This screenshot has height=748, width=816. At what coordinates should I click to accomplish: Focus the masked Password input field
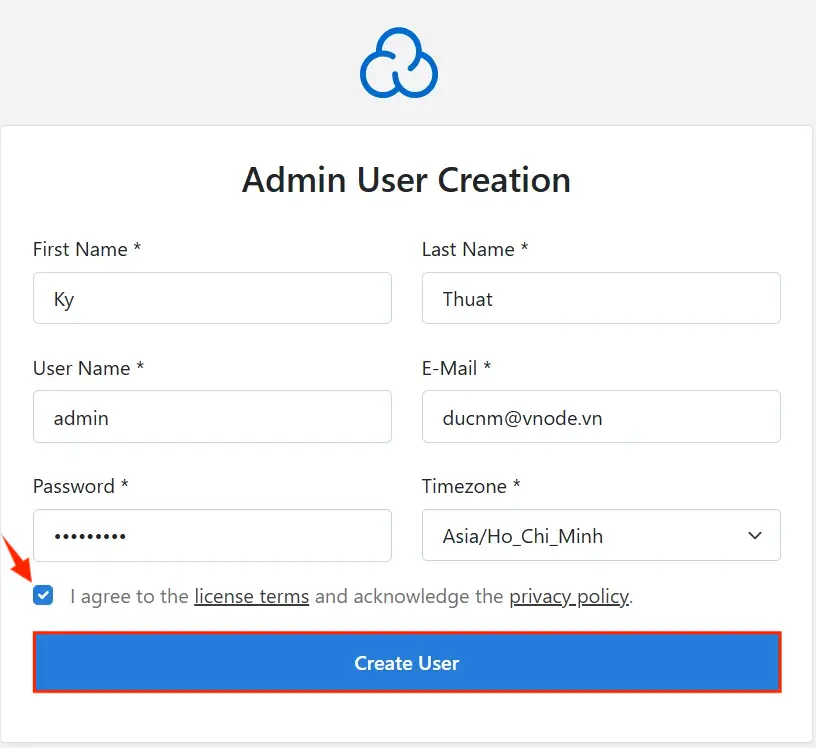point(212,536)
